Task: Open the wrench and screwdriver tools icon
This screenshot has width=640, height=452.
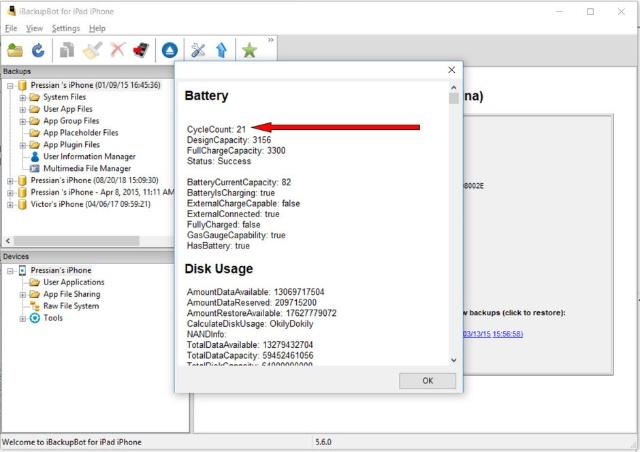Action: click(x=198, y=49)
